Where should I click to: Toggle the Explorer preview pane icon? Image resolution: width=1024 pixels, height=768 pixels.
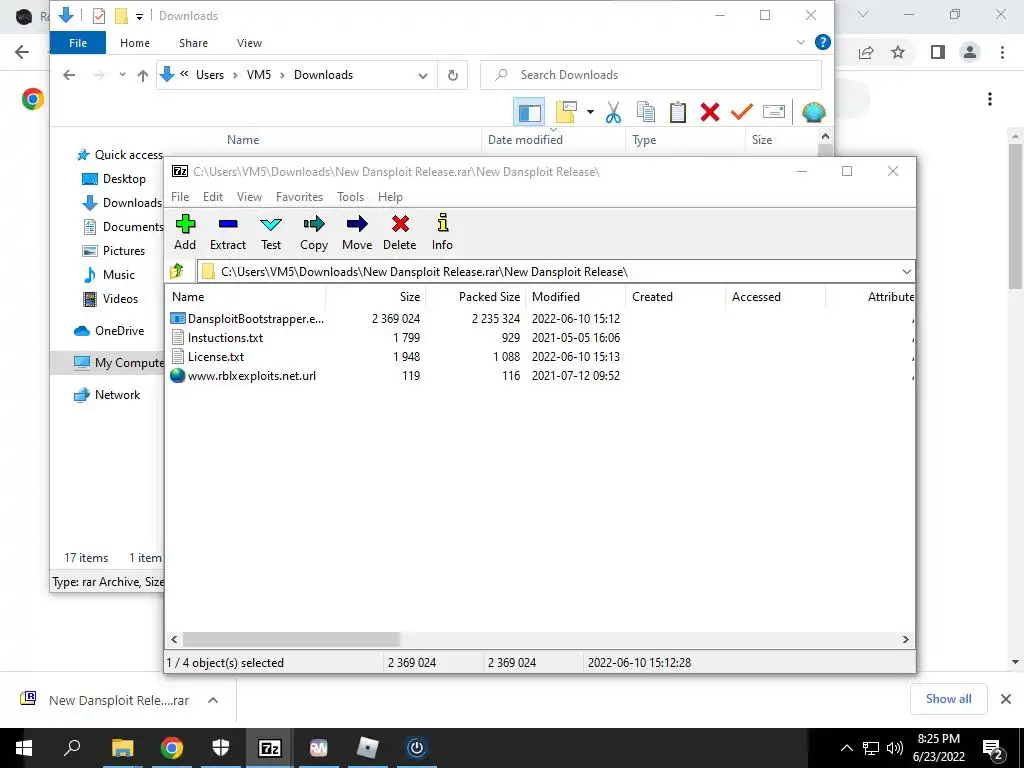pos(529,112)
